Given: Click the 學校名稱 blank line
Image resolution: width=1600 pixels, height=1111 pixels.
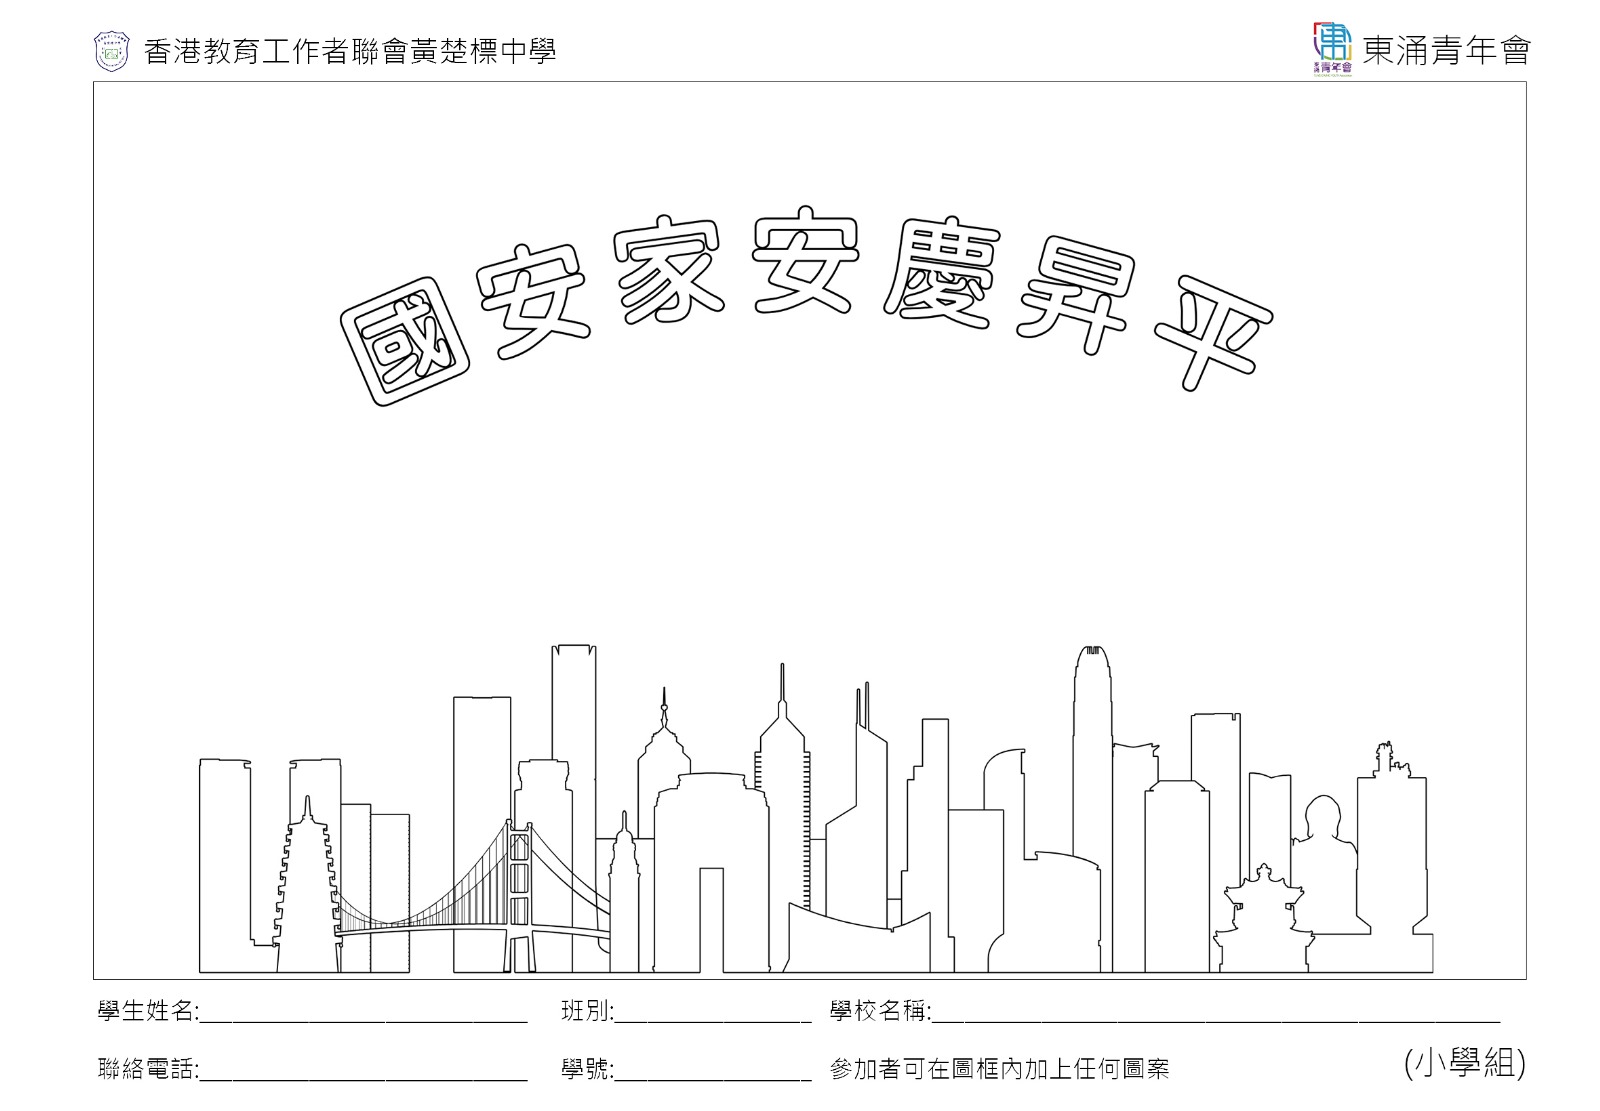Looking at the screenshot, I should [x=1214, y=1016].
